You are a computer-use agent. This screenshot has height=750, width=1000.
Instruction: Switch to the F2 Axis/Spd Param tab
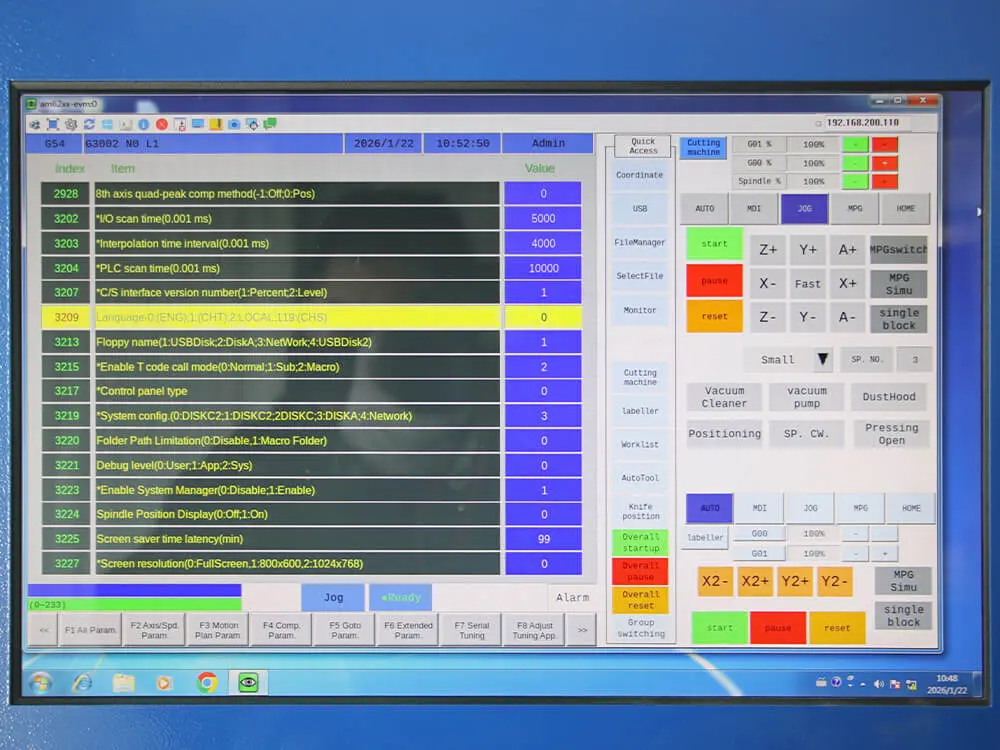pyautogui.click(x=154, y=630)
